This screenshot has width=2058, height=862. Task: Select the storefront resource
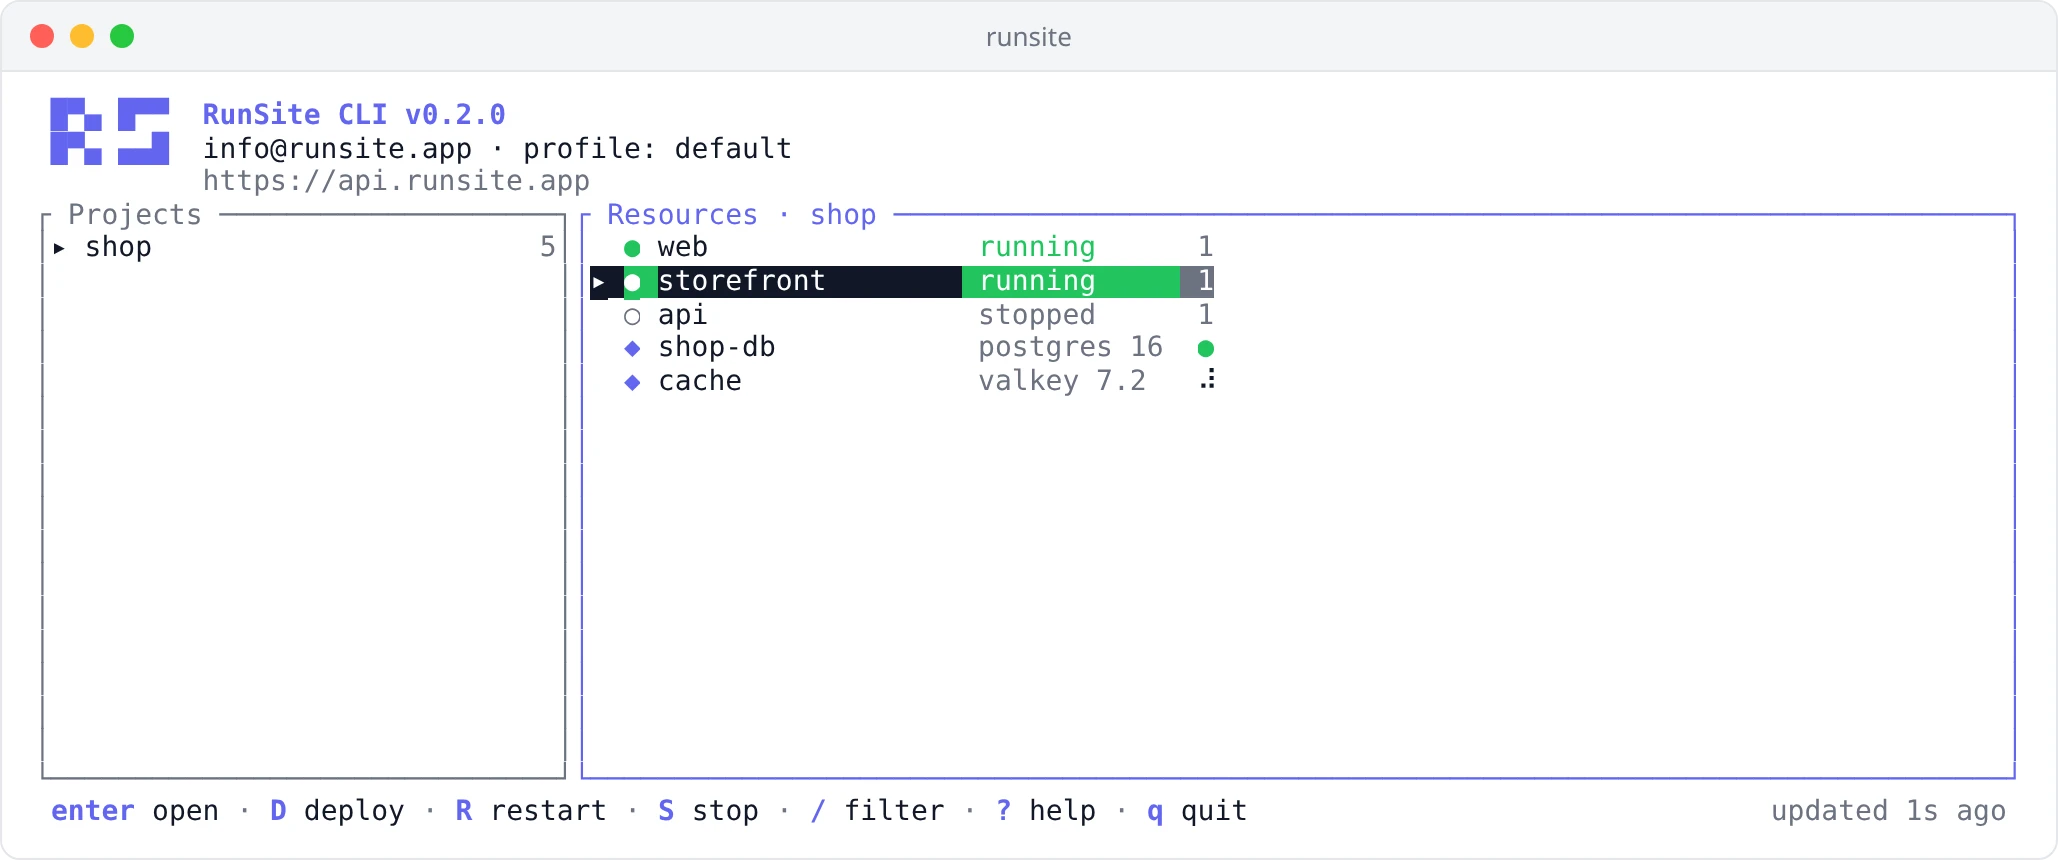[x=902, y=281]
